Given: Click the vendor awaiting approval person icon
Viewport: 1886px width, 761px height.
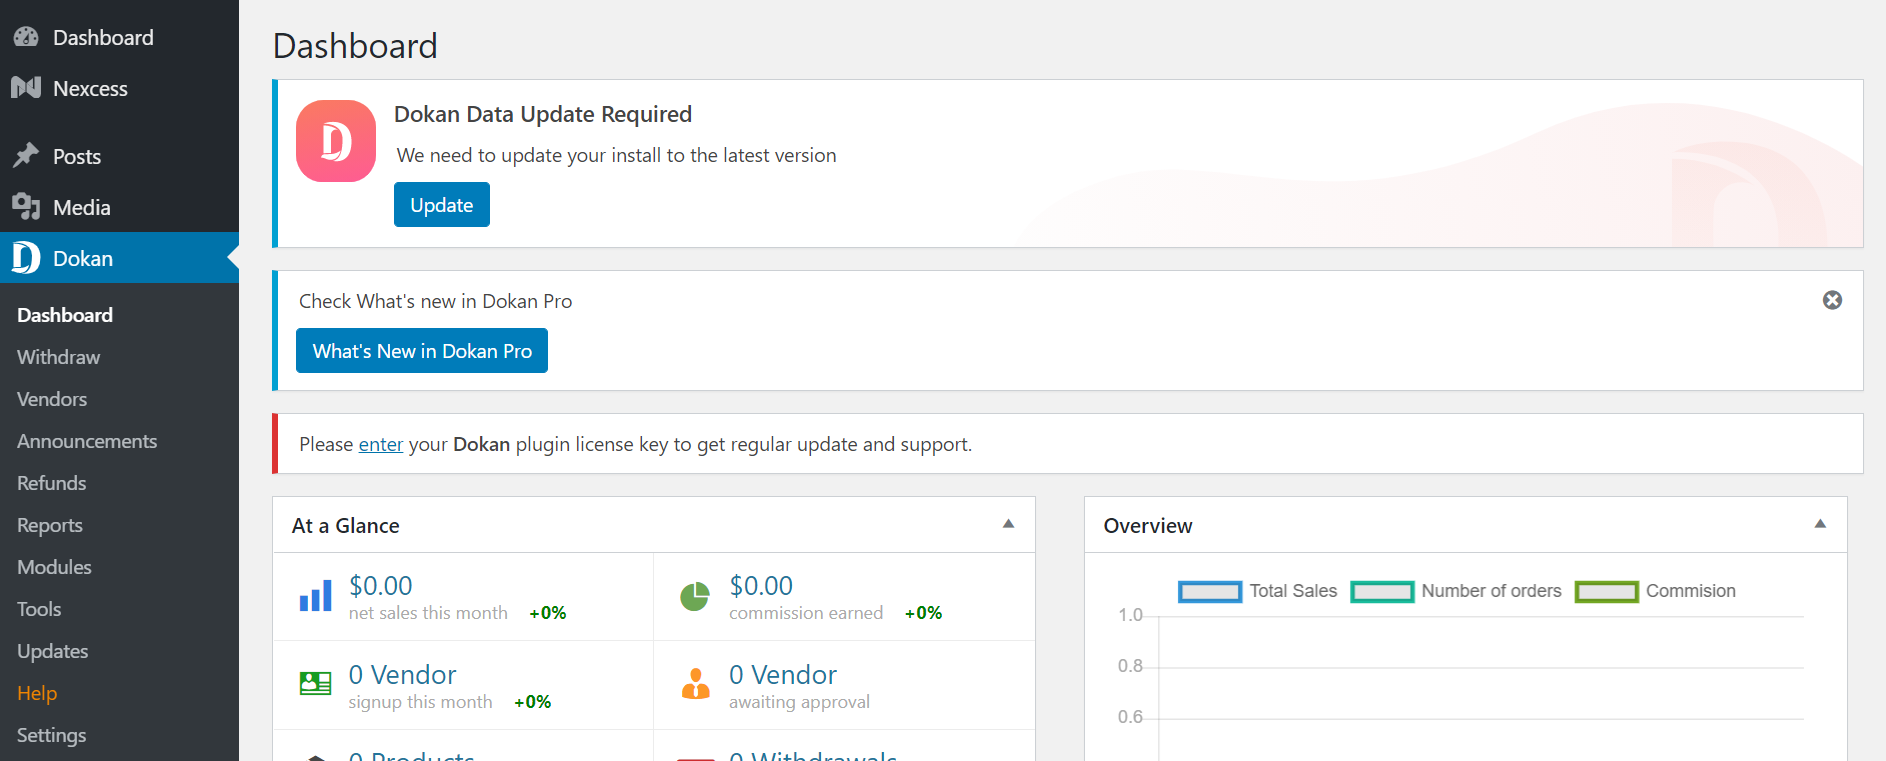Looking at the screenshot, I should 695,684.
